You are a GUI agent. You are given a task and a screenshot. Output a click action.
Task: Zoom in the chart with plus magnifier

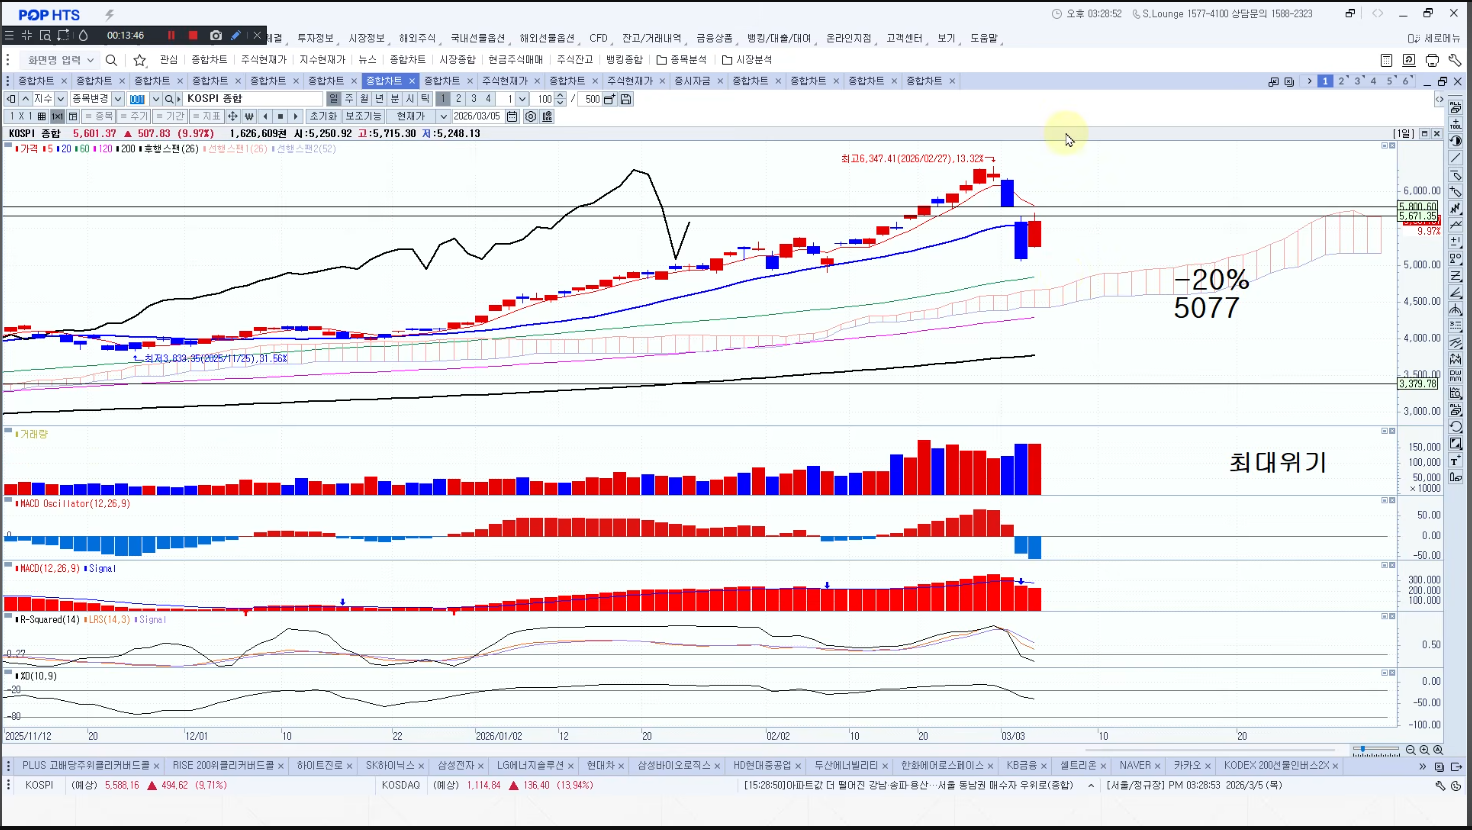point(1424,750)
